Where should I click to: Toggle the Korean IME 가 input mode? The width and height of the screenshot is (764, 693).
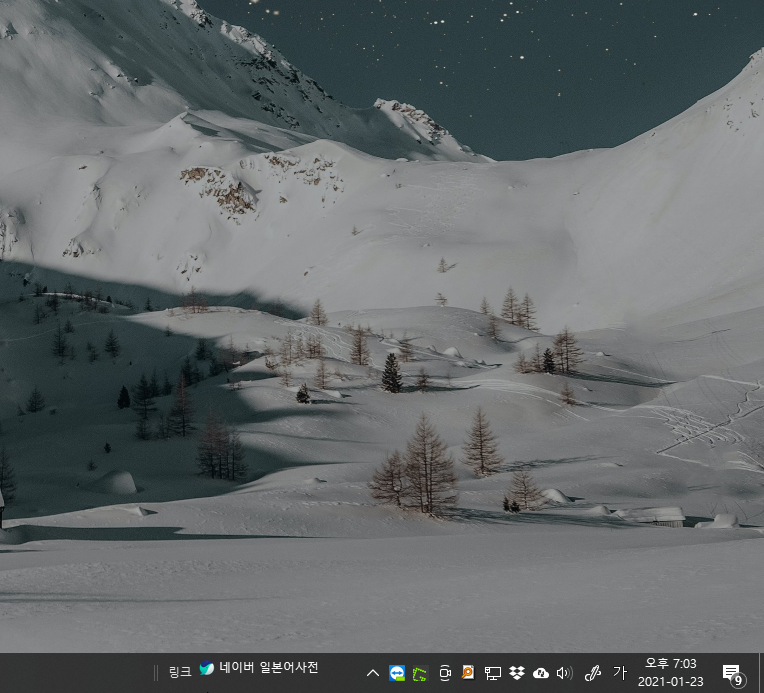(x=619, y=673)
